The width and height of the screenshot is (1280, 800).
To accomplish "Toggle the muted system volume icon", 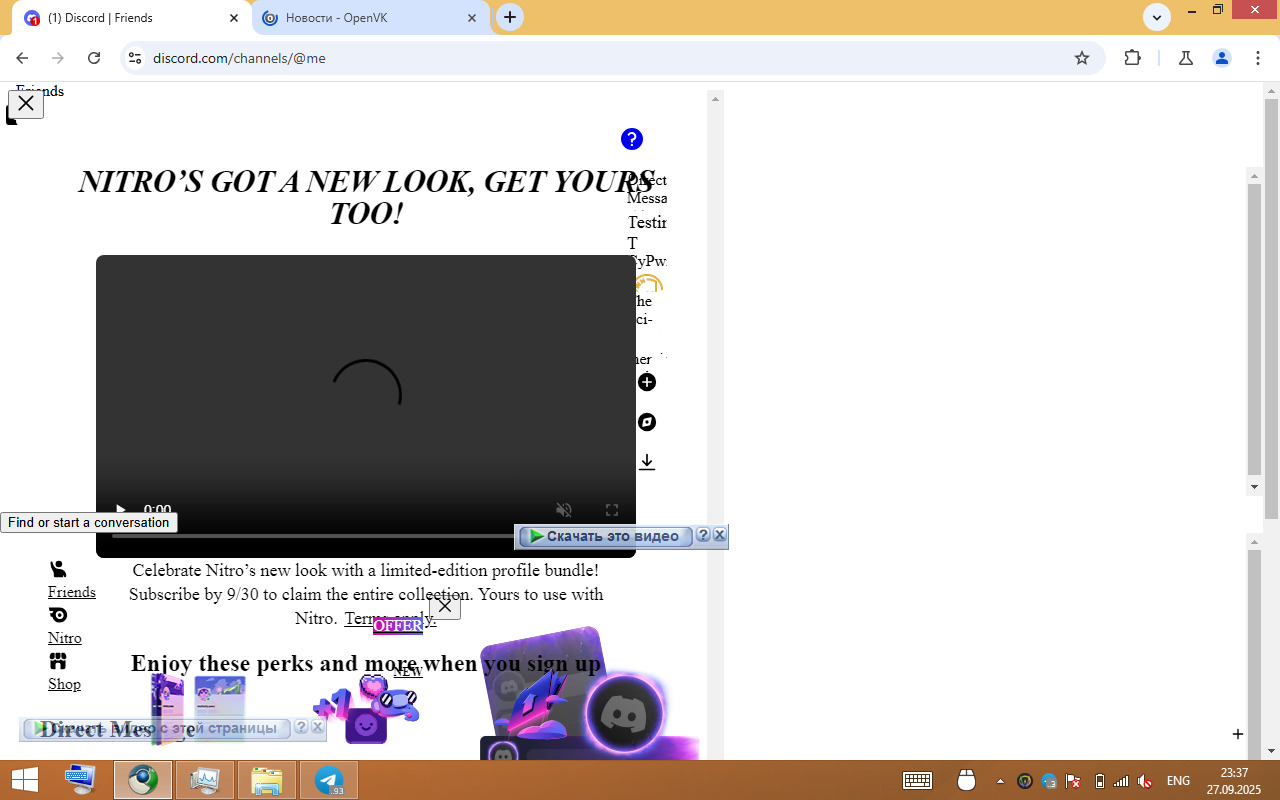I will tap(1145, 781).
